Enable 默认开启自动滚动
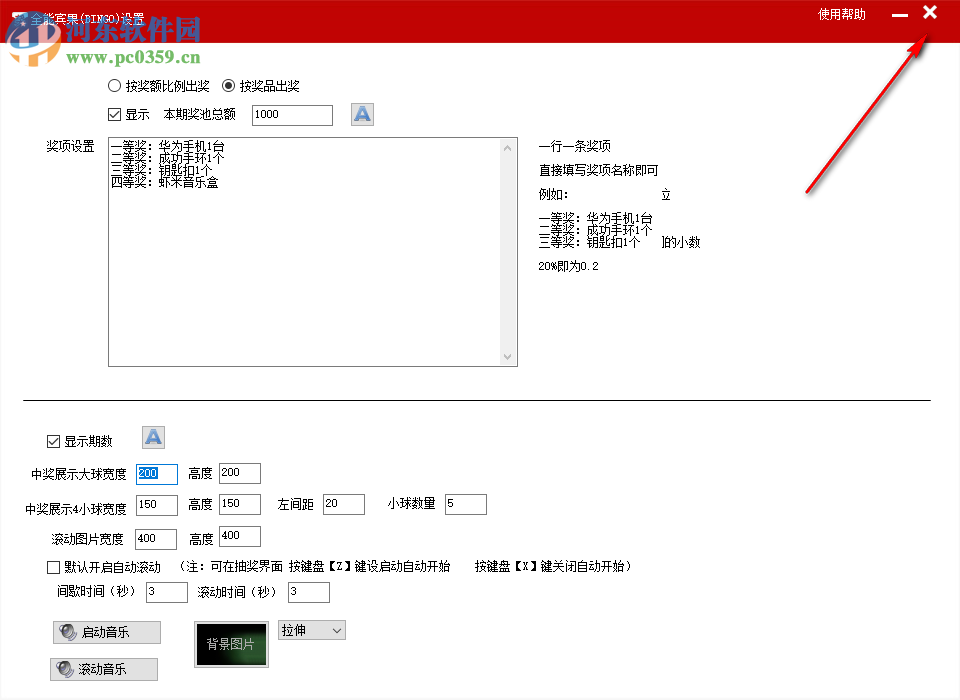Viewport: 960px width, 700px height. click(x=54, y=567)
